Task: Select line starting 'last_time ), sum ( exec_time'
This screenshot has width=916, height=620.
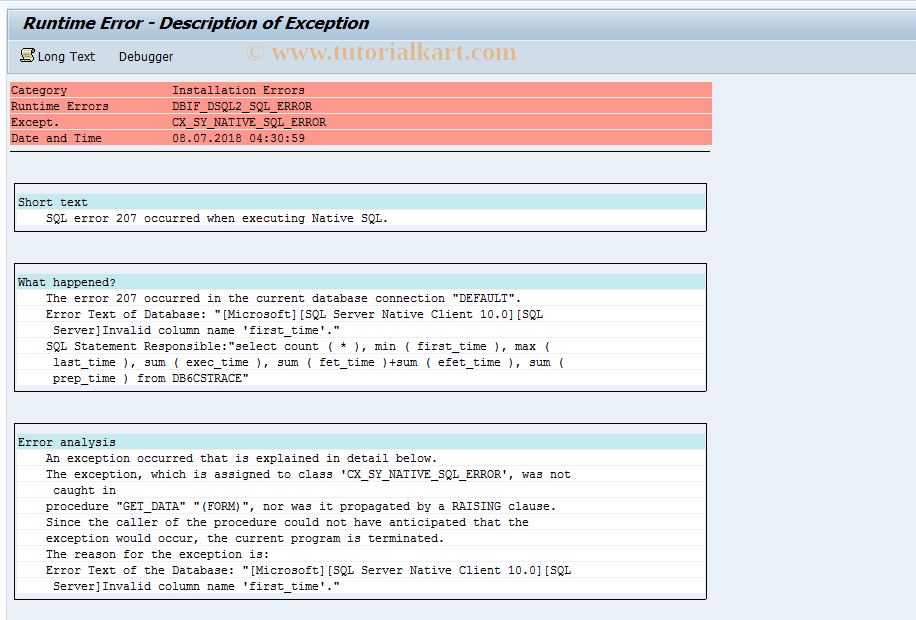Action: (308, 362)
